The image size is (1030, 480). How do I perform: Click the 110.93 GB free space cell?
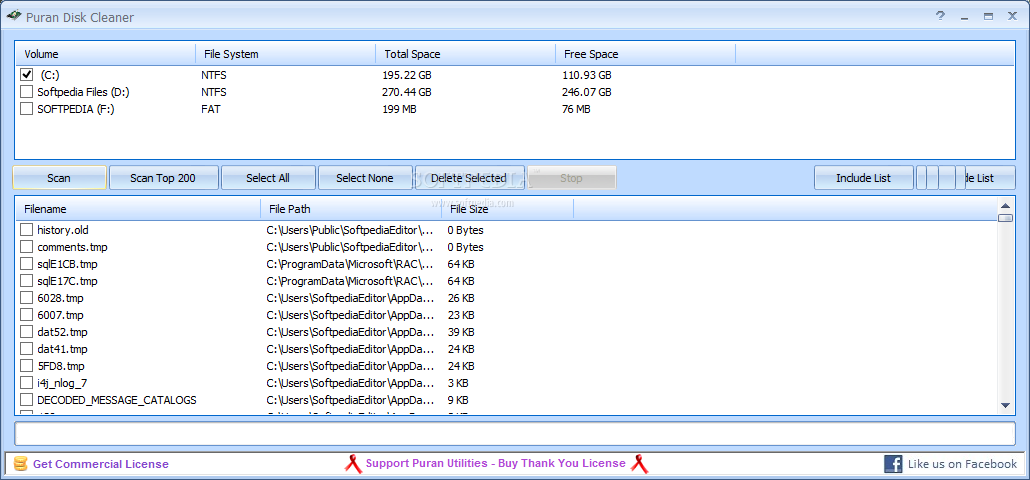pos(587,76)
